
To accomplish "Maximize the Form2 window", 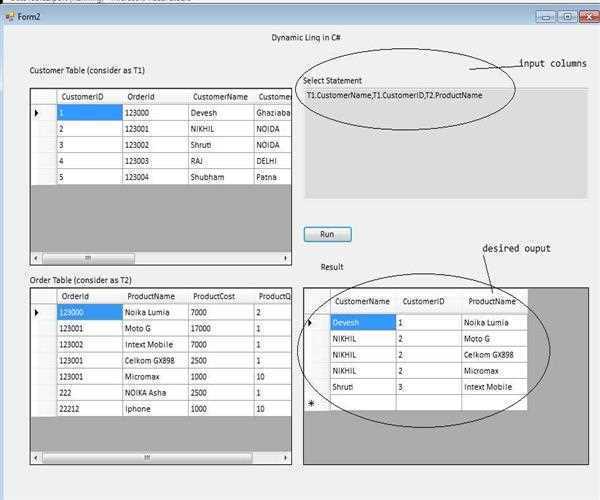I will pos(566,17).
